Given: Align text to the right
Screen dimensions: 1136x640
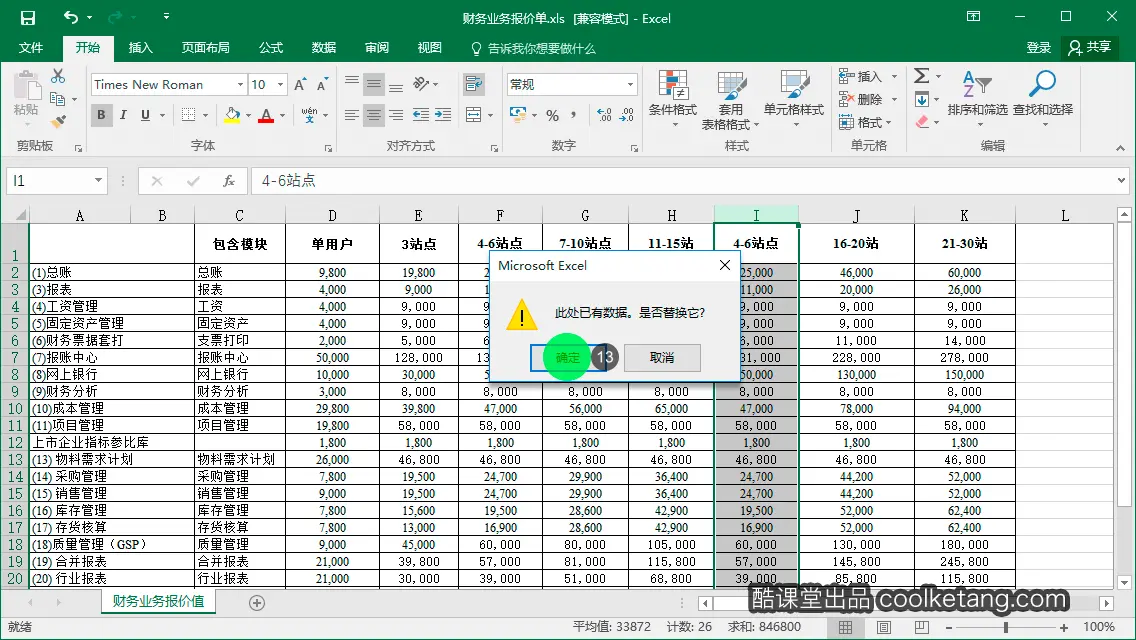Looking at the screenshot, I should pyautogui.click(x=396, y=115).
